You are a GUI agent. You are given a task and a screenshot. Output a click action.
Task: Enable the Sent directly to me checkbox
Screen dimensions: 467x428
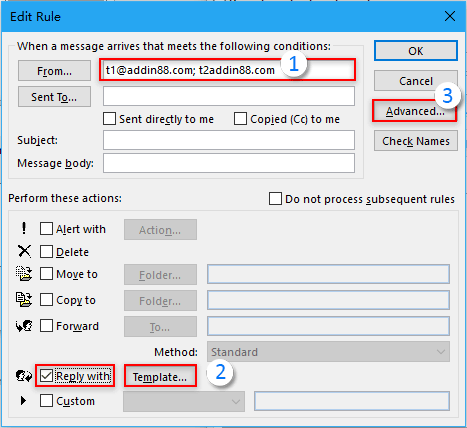[109, 119]
